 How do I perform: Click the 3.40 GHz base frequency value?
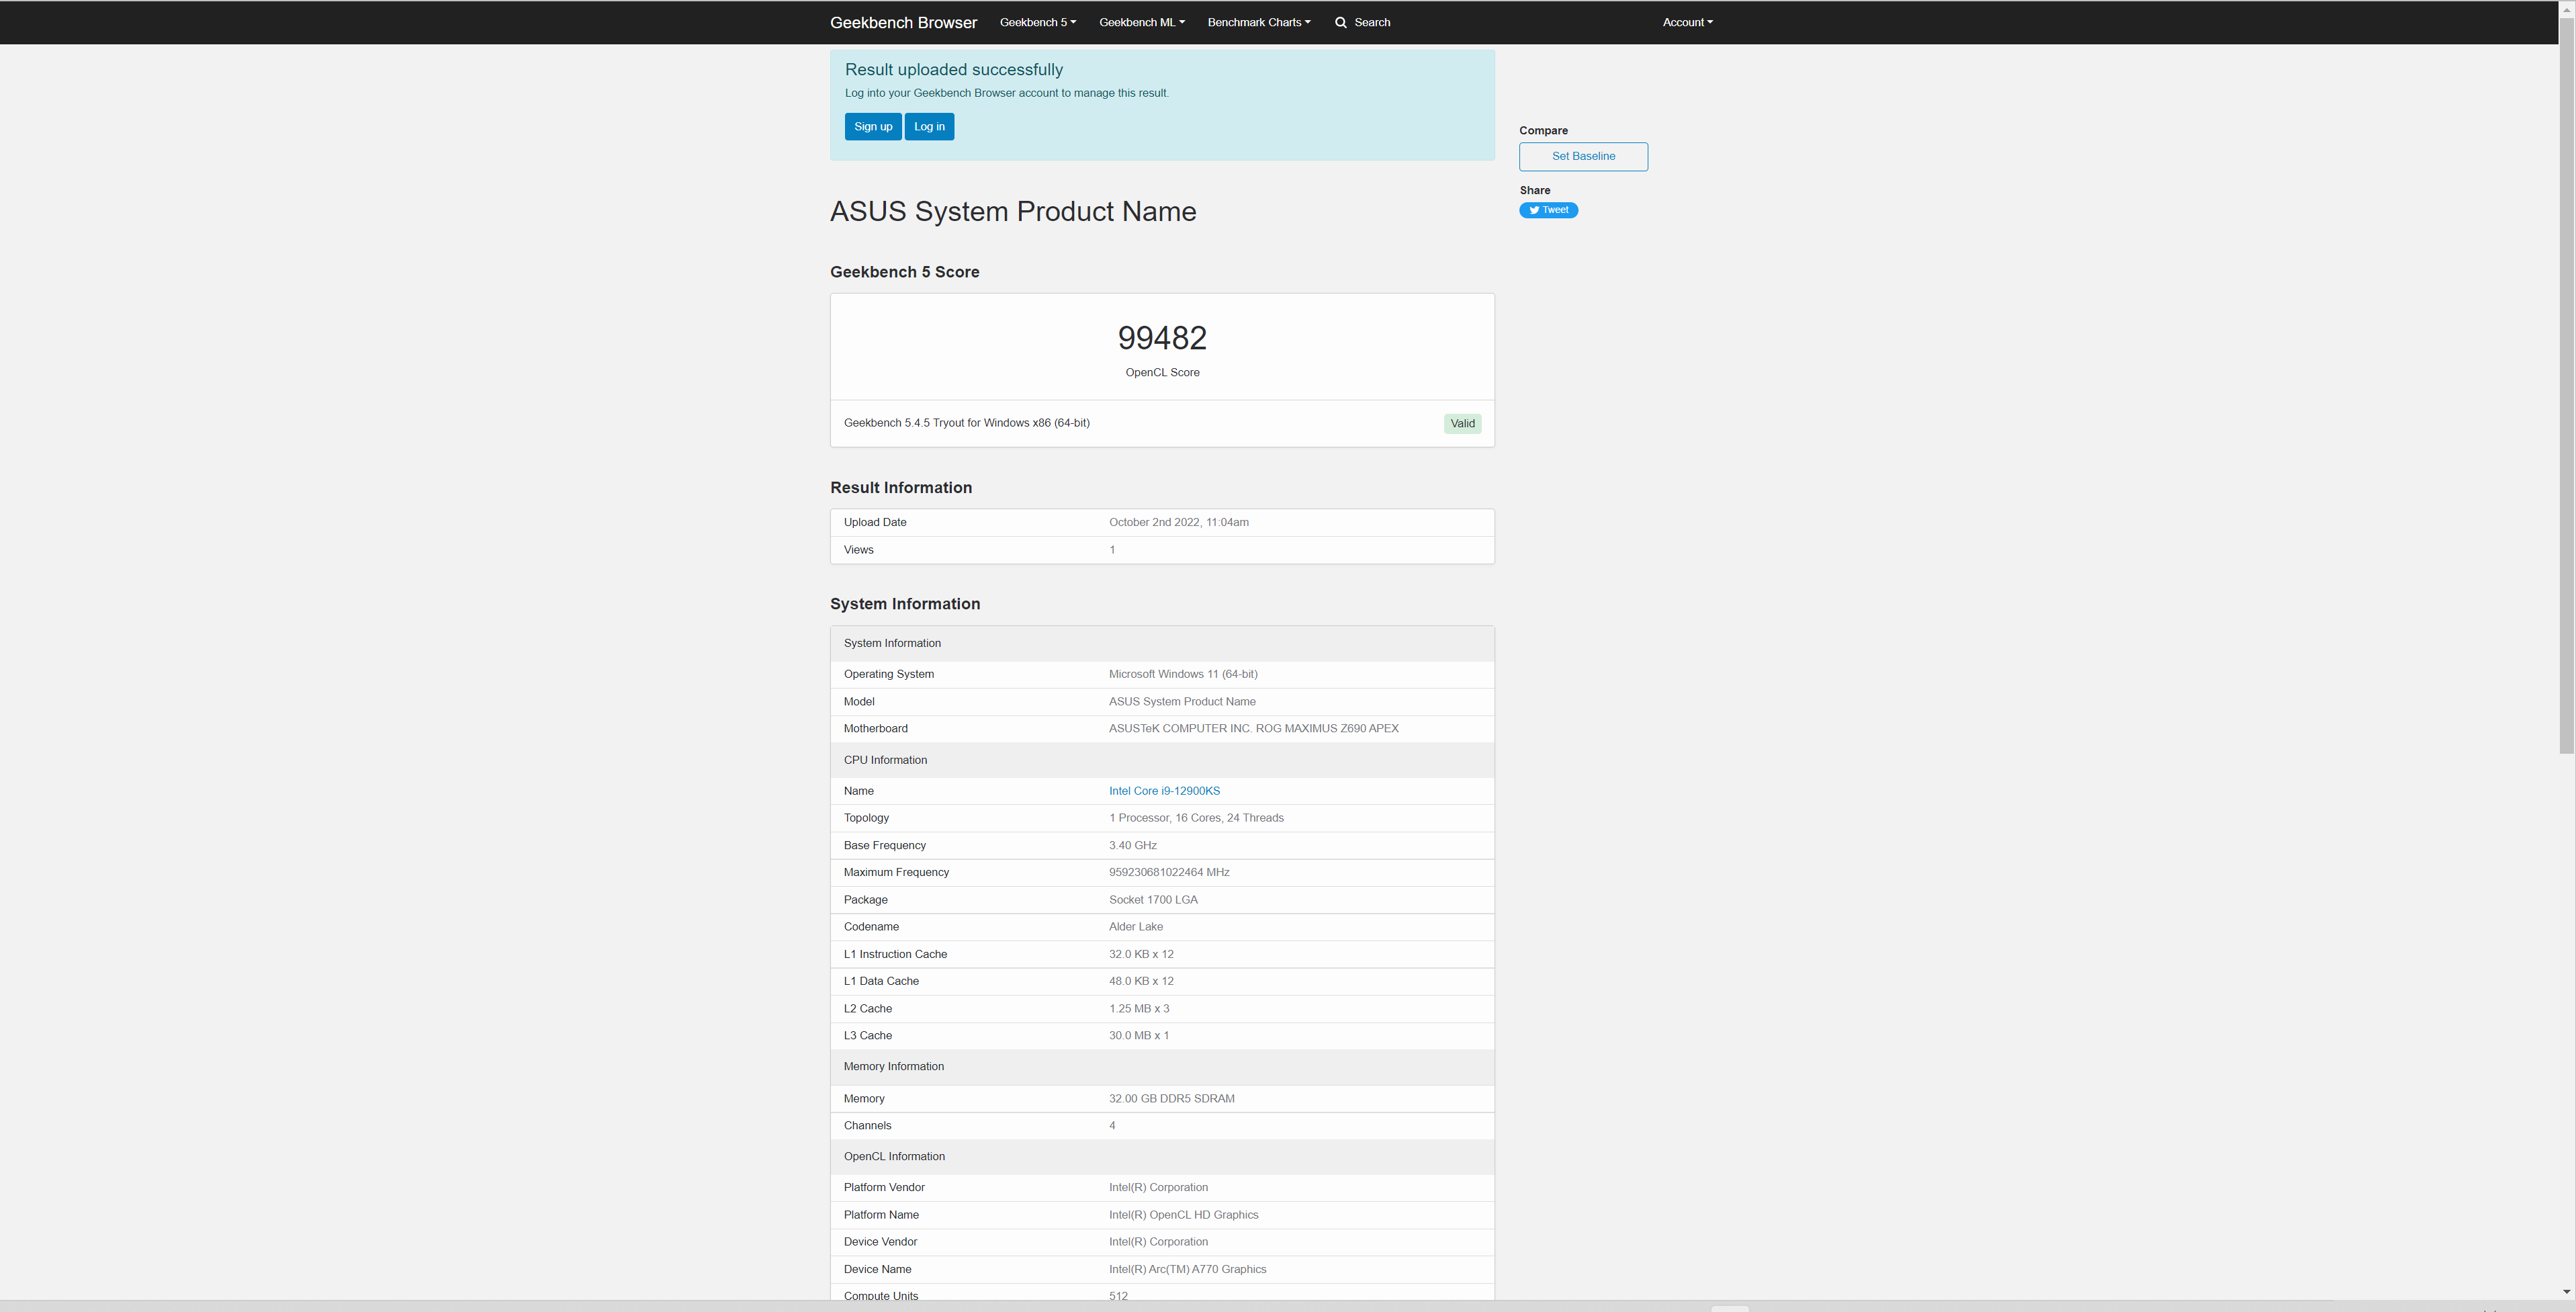click(x=1132, y=846)
